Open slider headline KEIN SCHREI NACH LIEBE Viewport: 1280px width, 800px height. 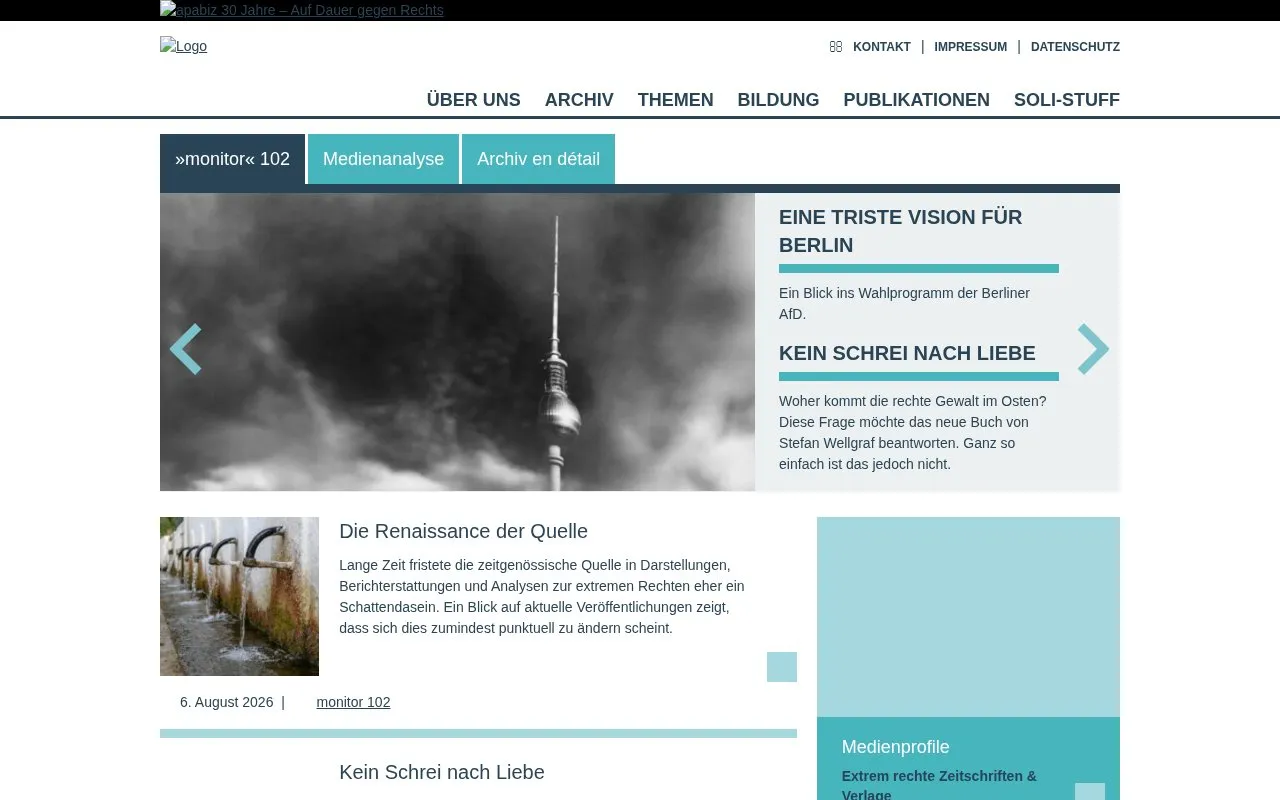coord(907,353)
